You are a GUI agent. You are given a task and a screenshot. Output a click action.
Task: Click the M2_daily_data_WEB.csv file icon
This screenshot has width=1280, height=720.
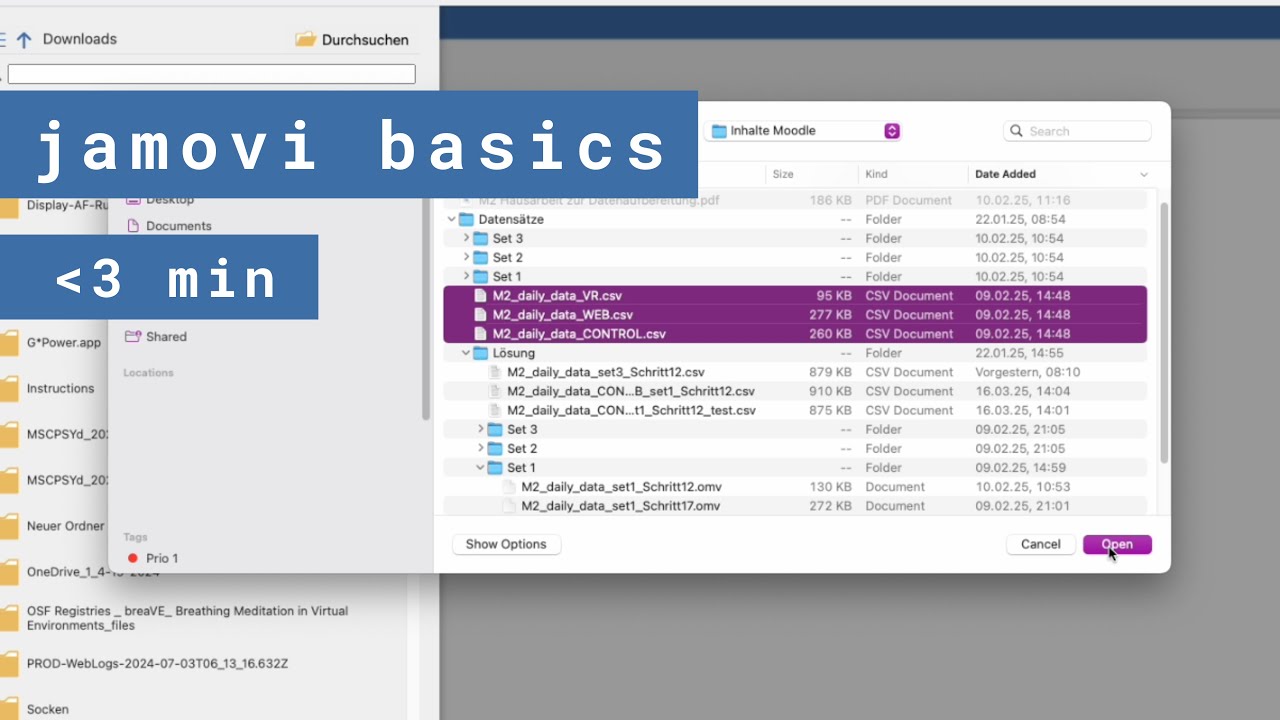480,315
